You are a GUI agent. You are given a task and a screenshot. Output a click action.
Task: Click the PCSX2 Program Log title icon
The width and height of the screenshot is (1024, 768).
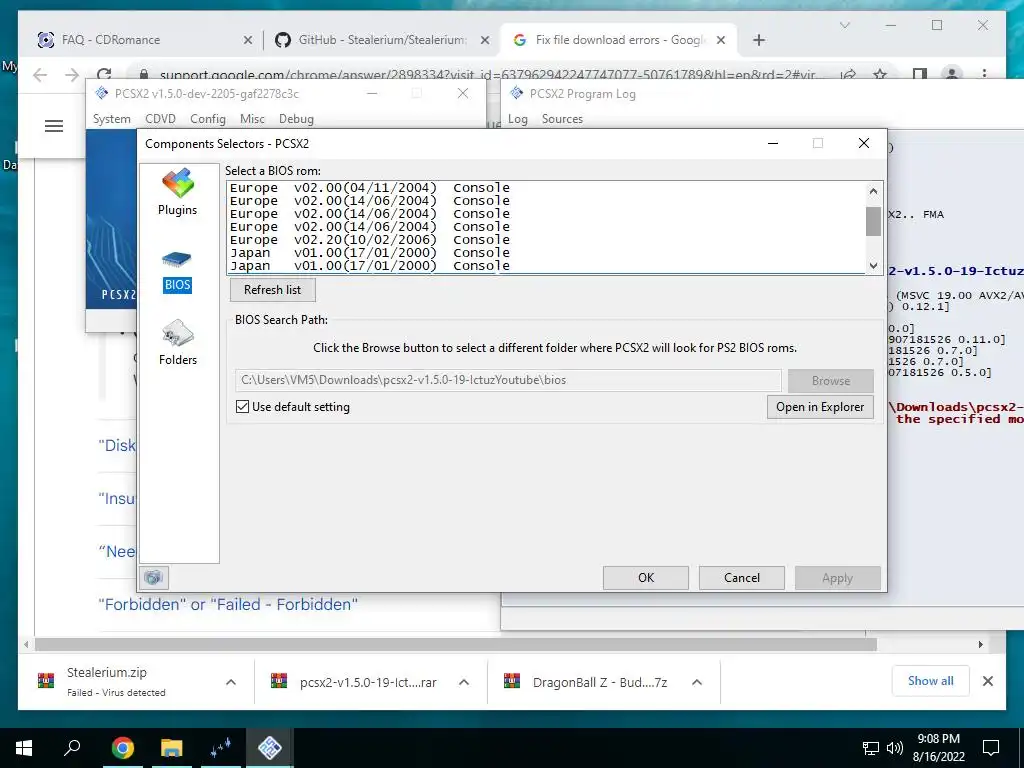point(516,93)
